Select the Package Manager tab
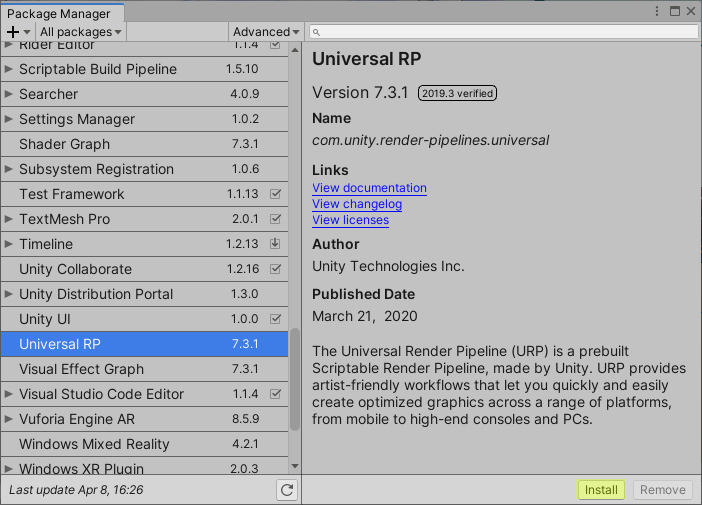The height and width of the screenshot is (505, 702). pos(59,13)
